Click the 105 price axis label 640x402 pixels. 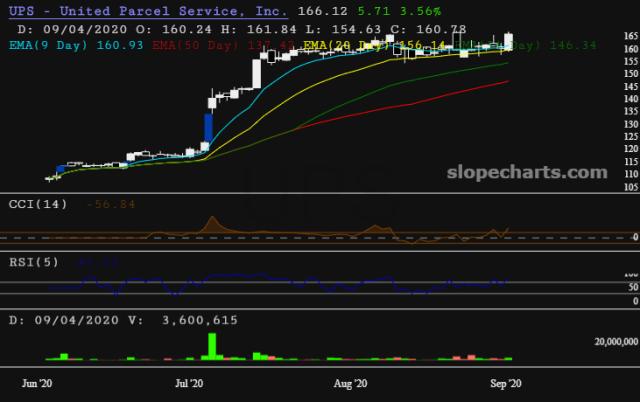pyautogui.click(x=631, y=187)
